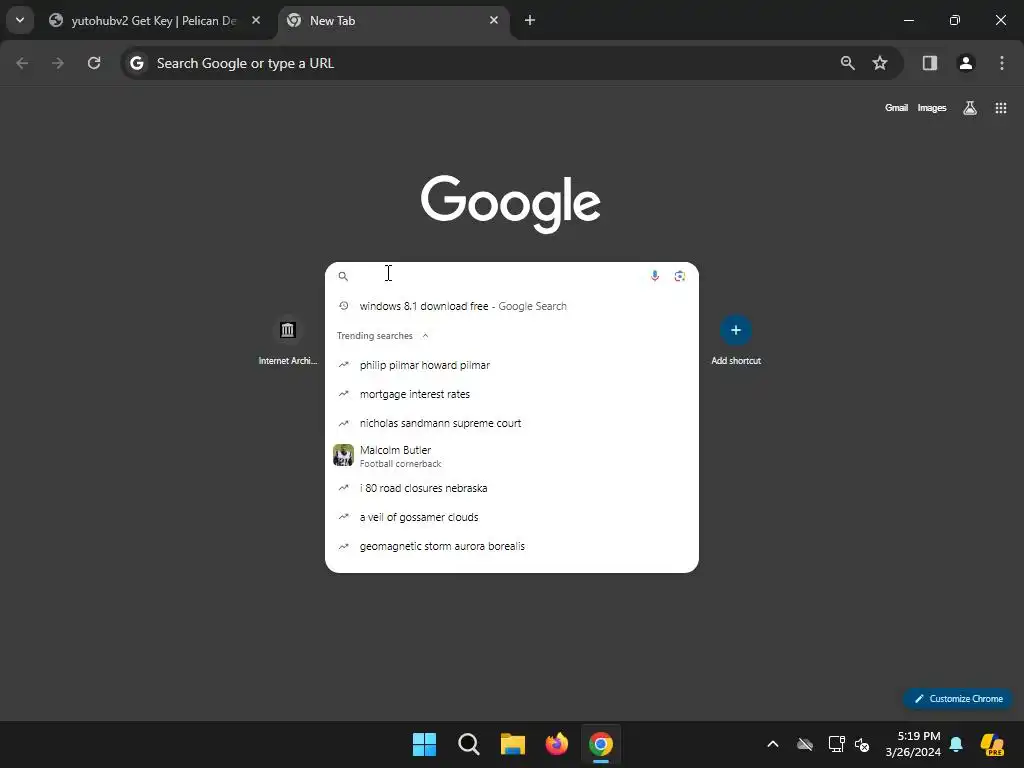Close the New Tab tab
This screenshot has height=768, width=1024.
coord(494,20)
